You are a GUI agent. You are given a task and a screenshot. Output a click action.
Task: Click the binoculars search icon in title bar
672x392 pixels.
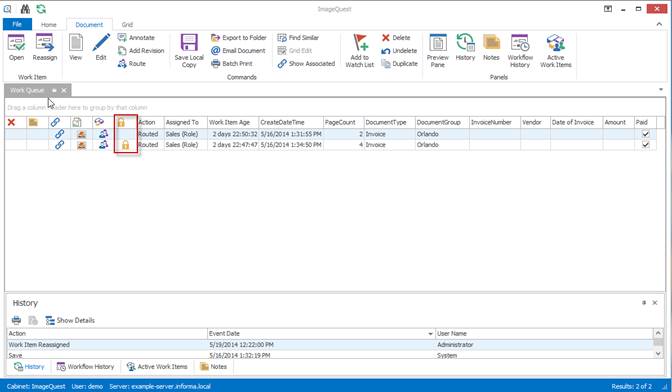click(x=25, y=9)
